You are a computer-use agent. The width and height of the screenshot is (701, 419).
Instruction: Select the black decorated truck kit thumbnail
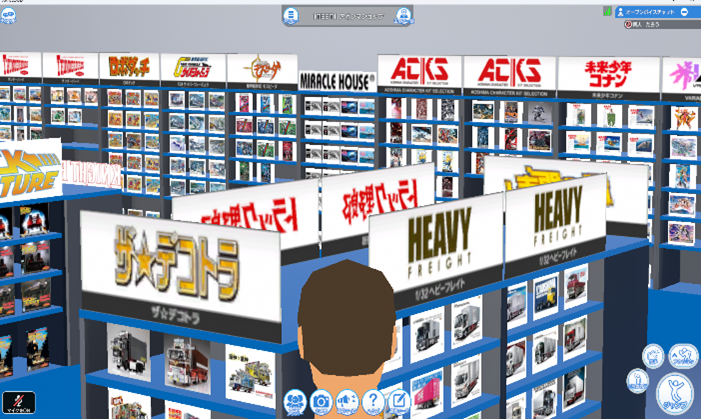click(128, 353)
